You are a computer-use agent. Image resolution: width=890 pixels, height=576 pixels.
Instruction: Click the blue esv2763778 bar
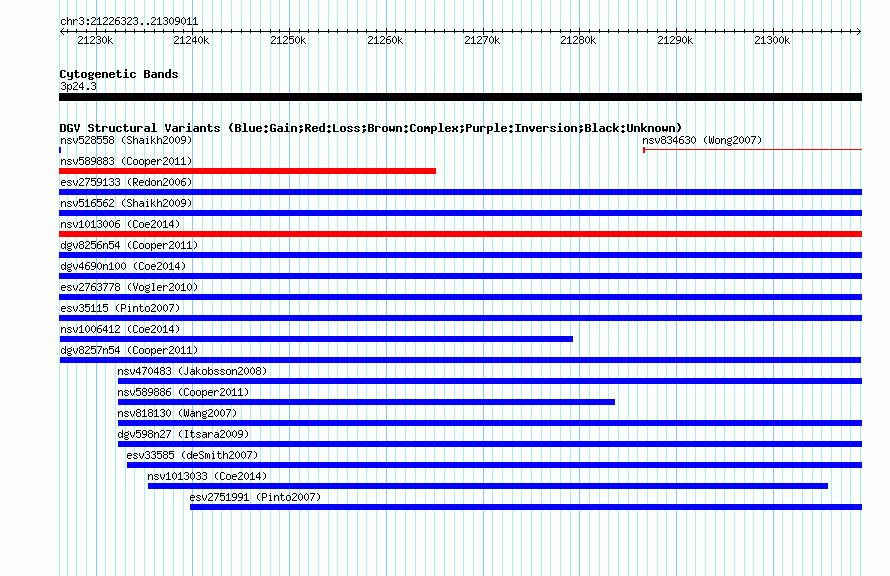pos(460,297)
